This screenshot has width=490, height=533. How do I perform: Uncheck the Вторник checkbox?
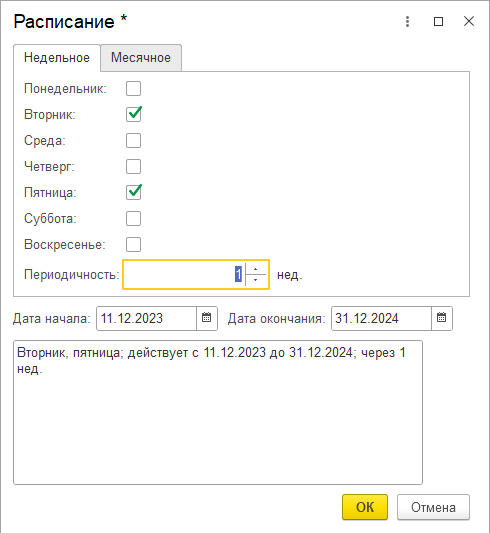pyautogui.click(x=133, y=114)
